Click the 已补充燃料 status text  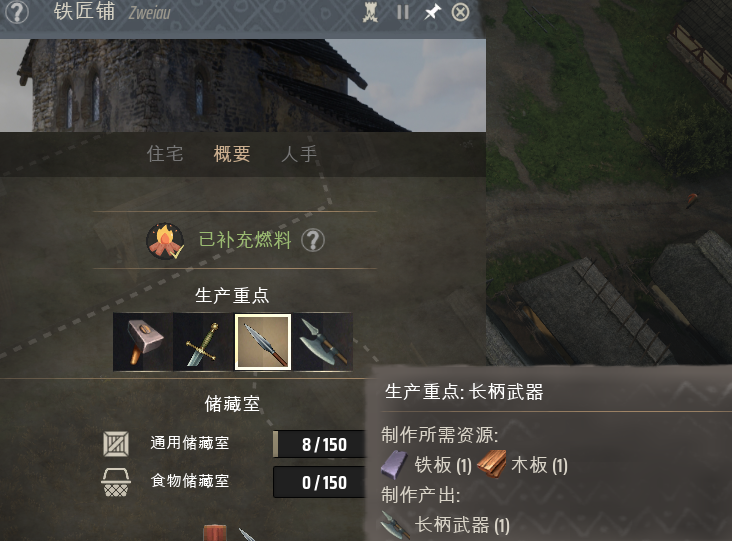[245, 240]
